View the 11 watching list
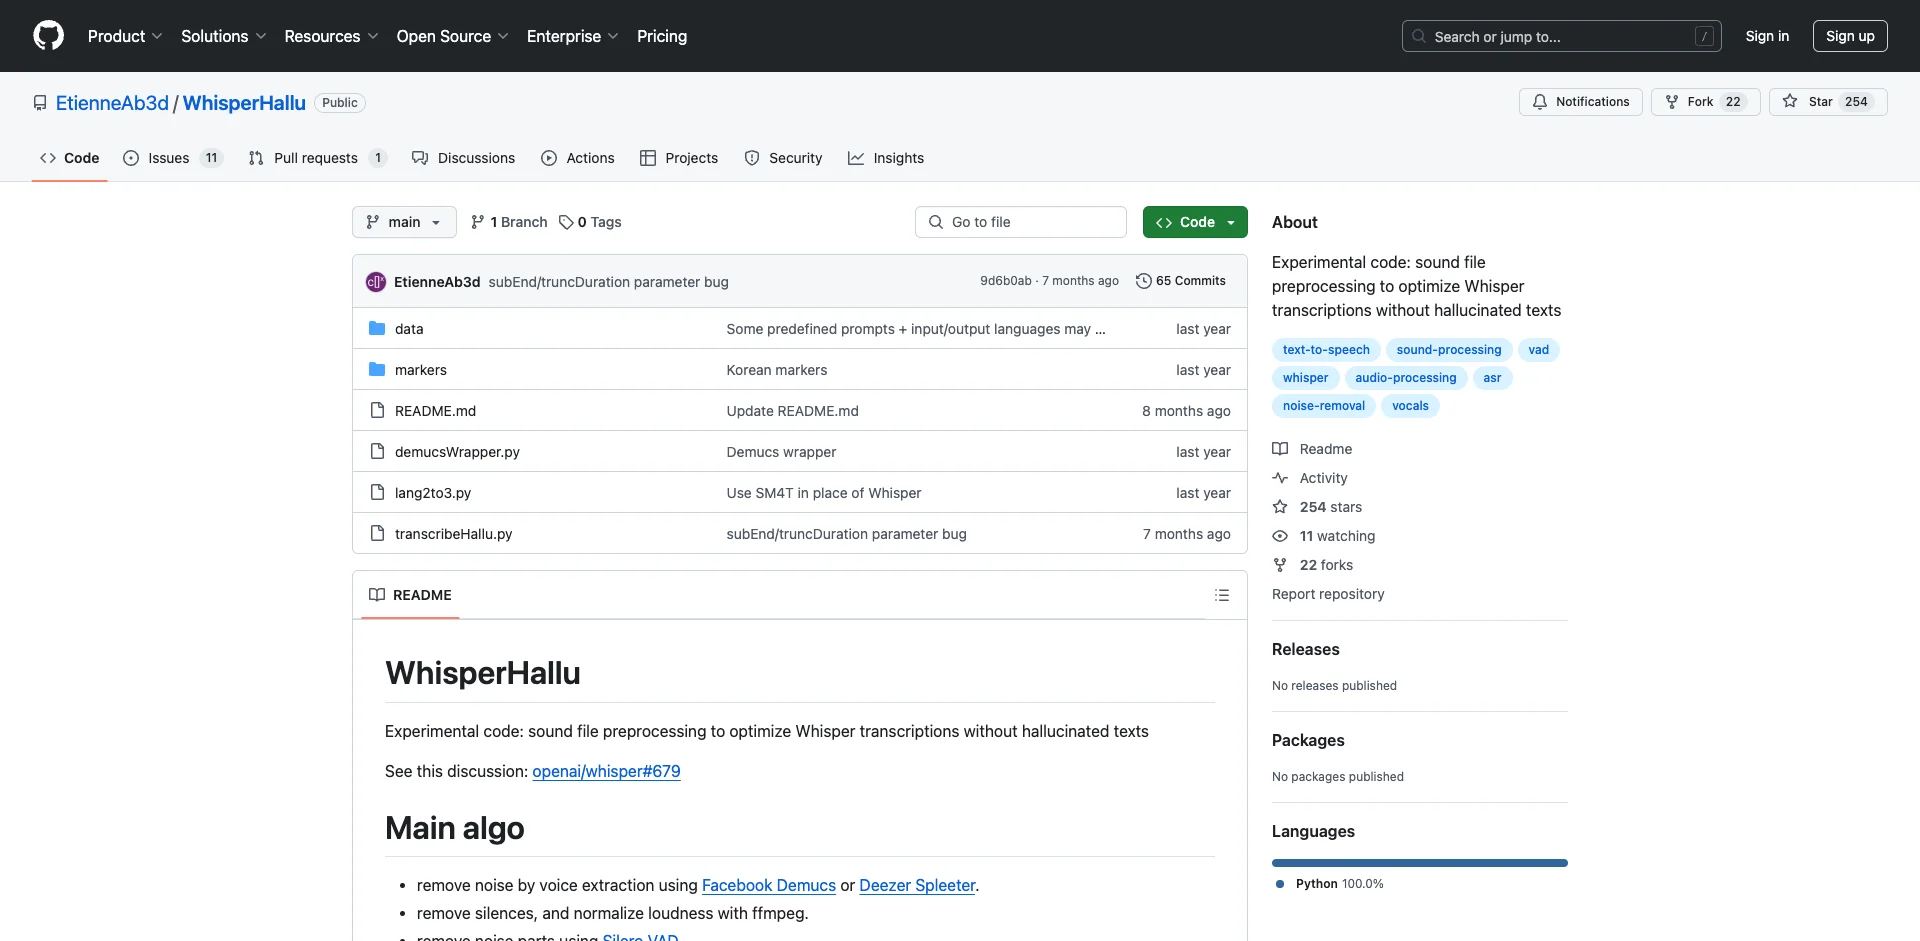Image resolution: width=1920 pixels, height=941 pixels. (1324, 536)
